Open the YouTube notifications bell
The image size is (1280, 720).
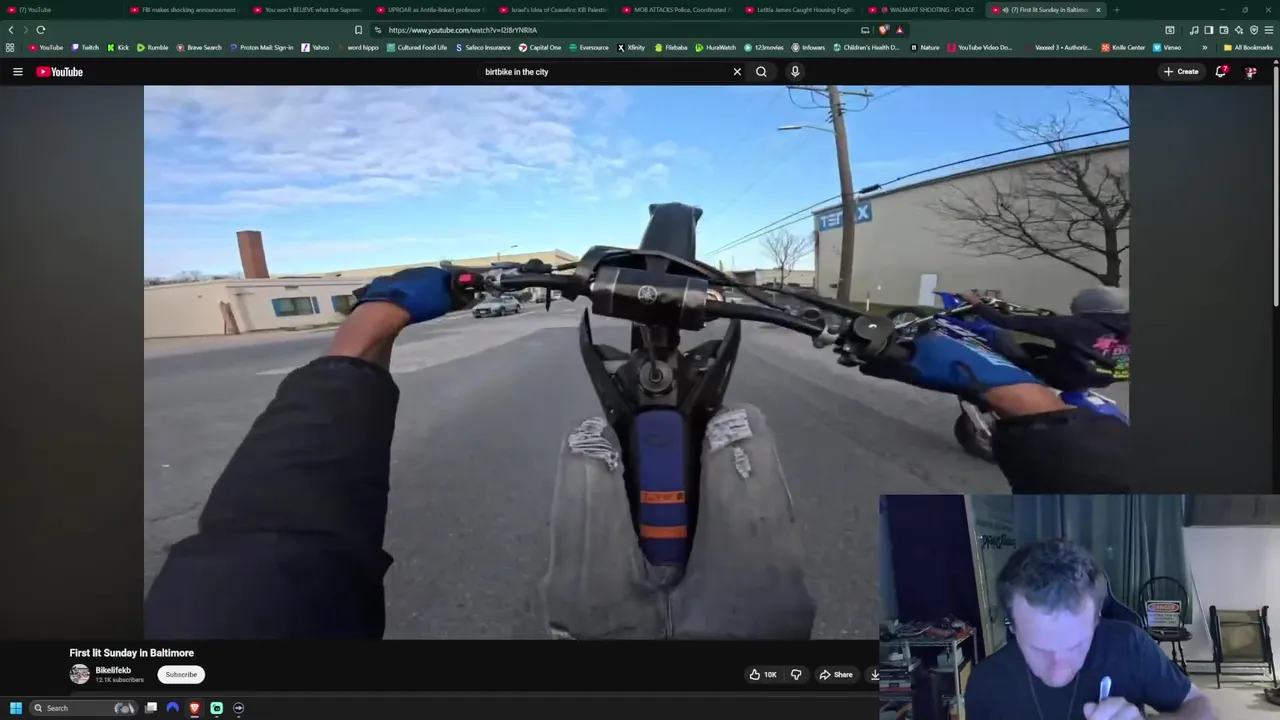click(x=1221, y=72)
